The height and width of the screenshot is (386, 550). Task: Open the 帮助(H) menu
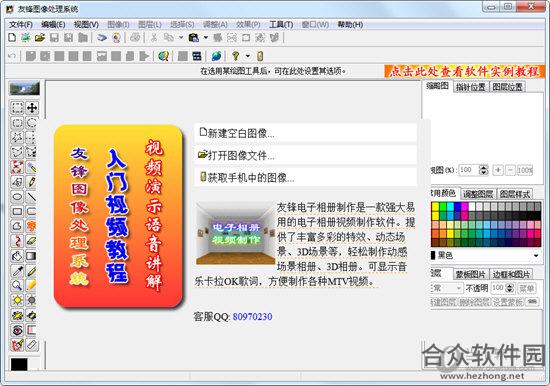(350, 25)
